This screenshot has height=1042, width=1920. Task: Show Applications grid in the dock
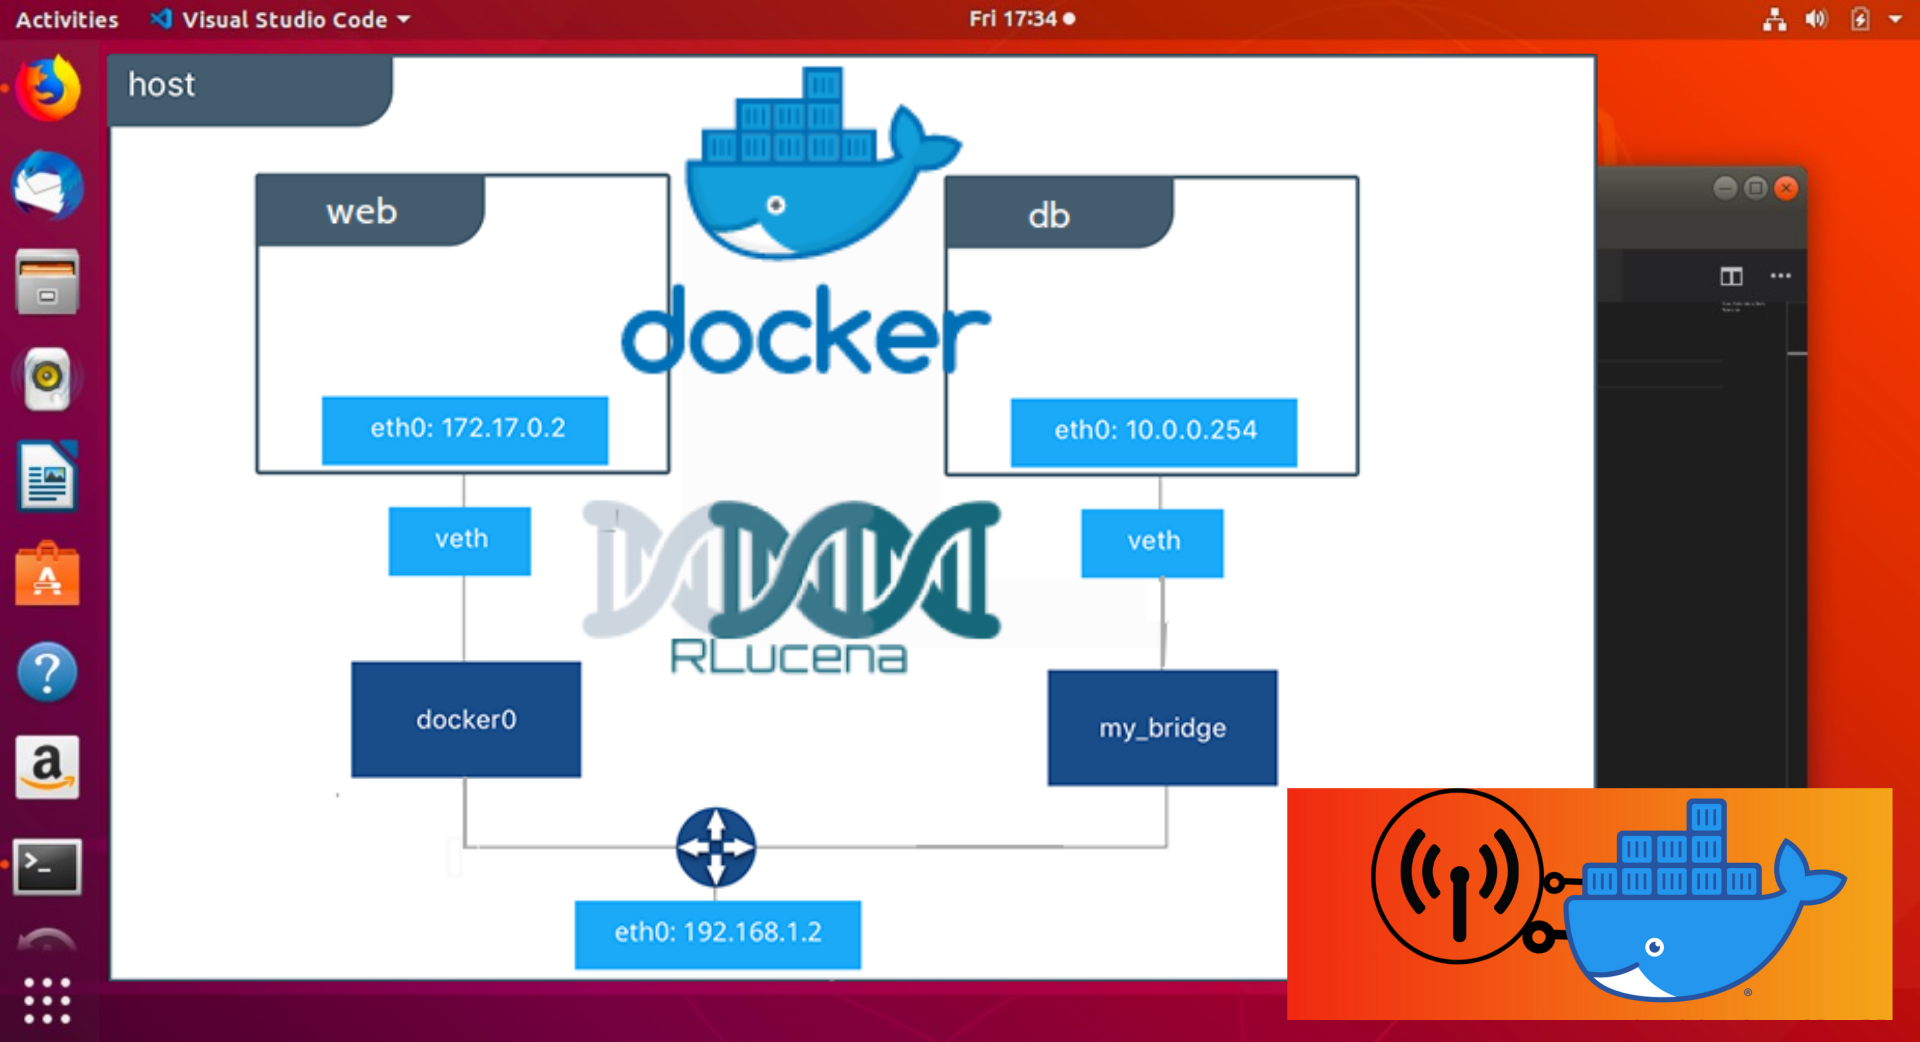[x=47, y=1000]
